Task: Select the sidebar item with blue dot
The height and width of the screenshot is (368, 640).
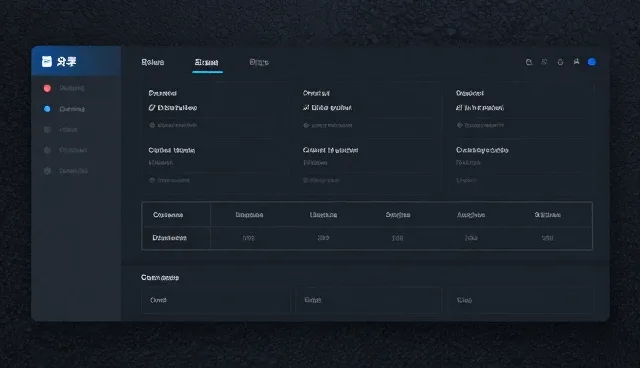Action: pos(64,109)
